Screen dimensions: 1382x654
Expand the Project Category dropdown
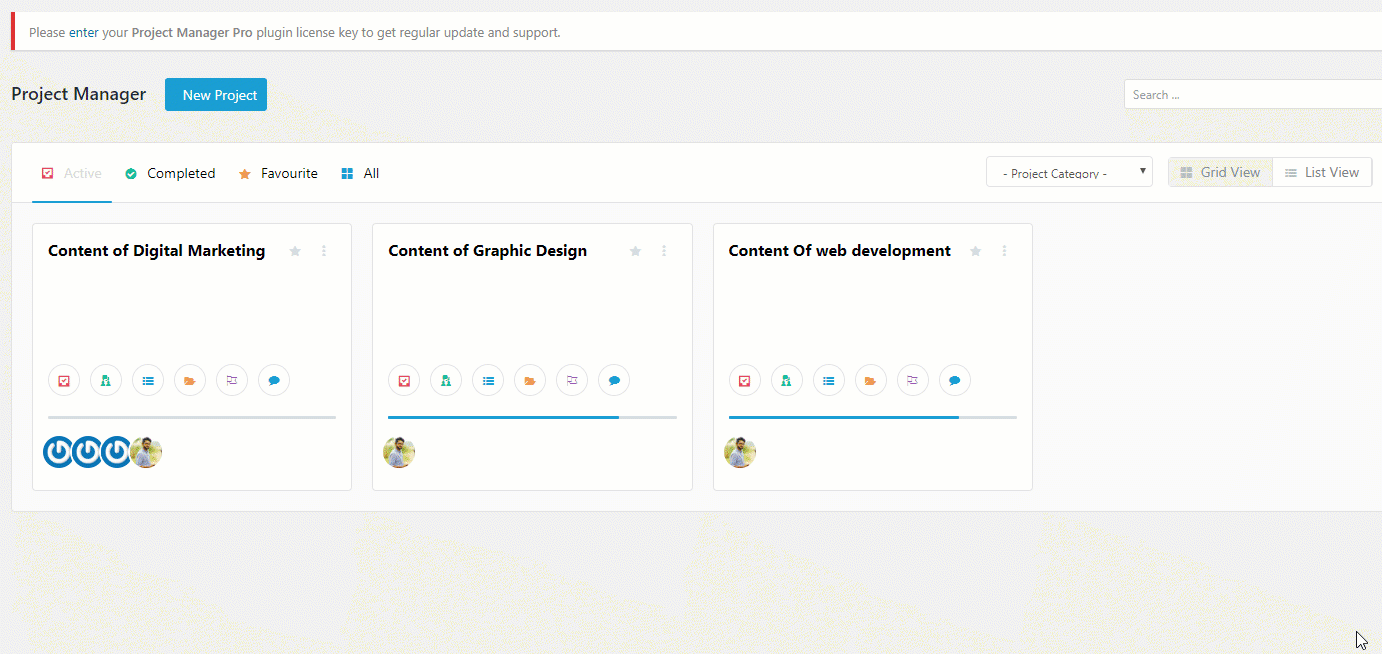(1069, 172)
